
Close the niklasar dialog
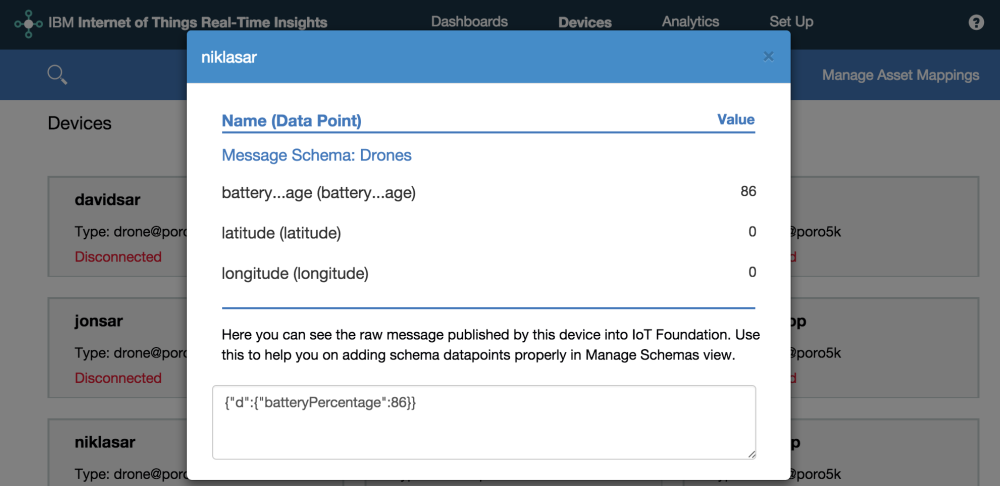768,57
